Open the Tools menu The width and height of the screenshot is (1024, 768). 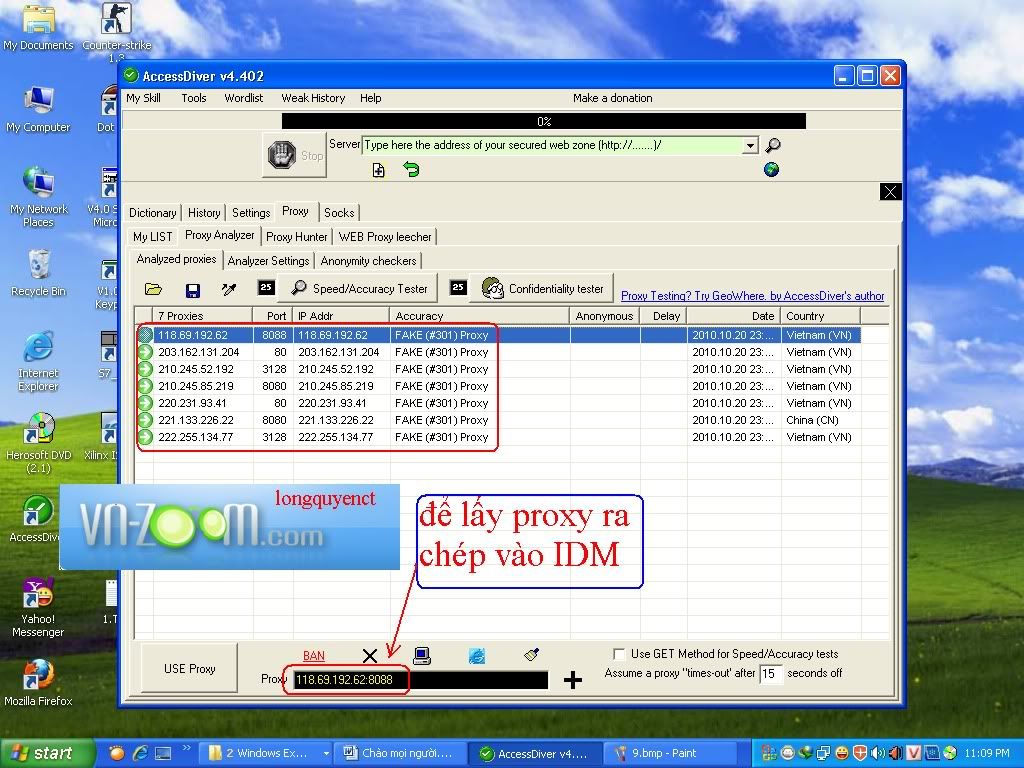tap(194, 98)
